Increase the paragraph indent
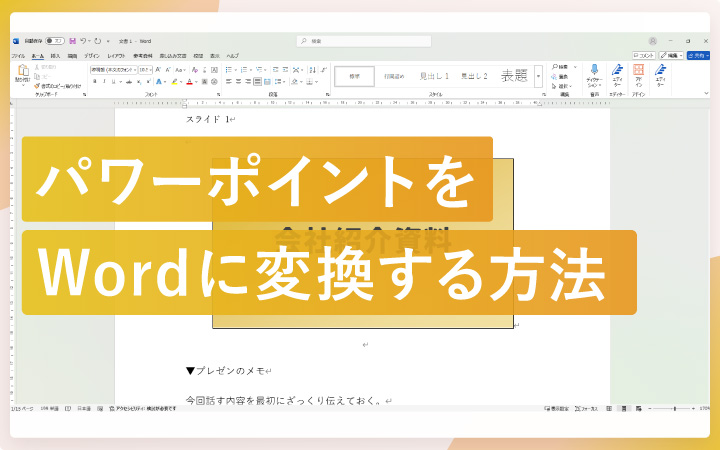This screenshot has width=720, height=450. click(285, 70)
